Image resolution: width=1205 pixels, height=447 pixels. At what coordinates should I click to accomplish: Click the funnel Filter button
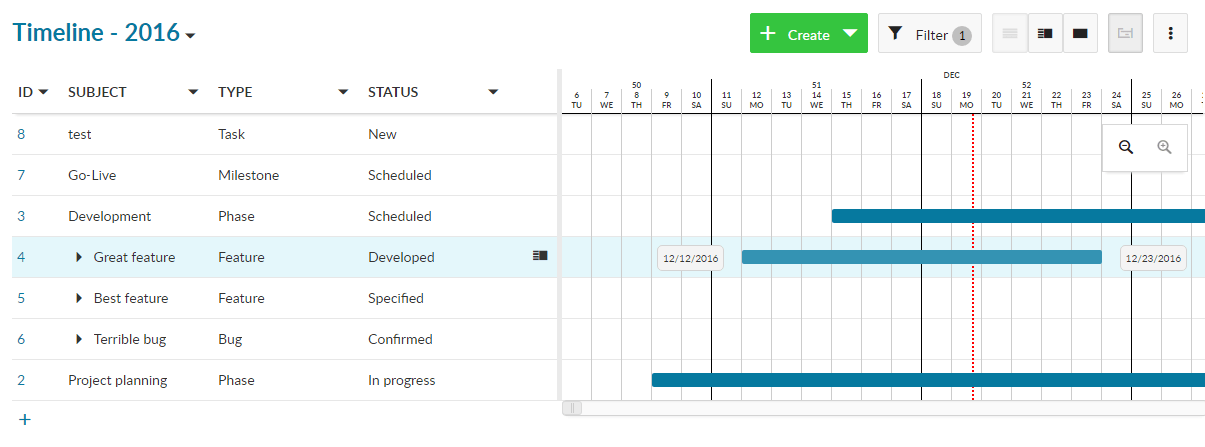tap(929, 34)
